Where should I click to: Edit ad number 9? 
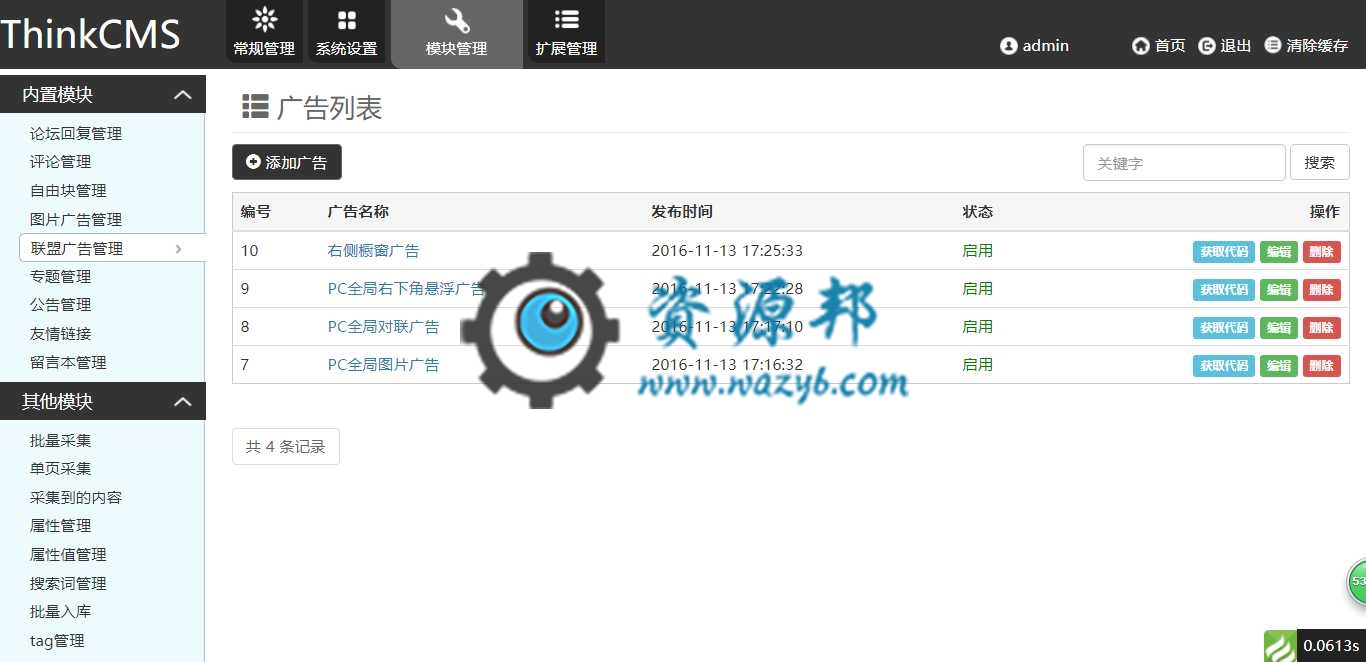pos(1279,290)
